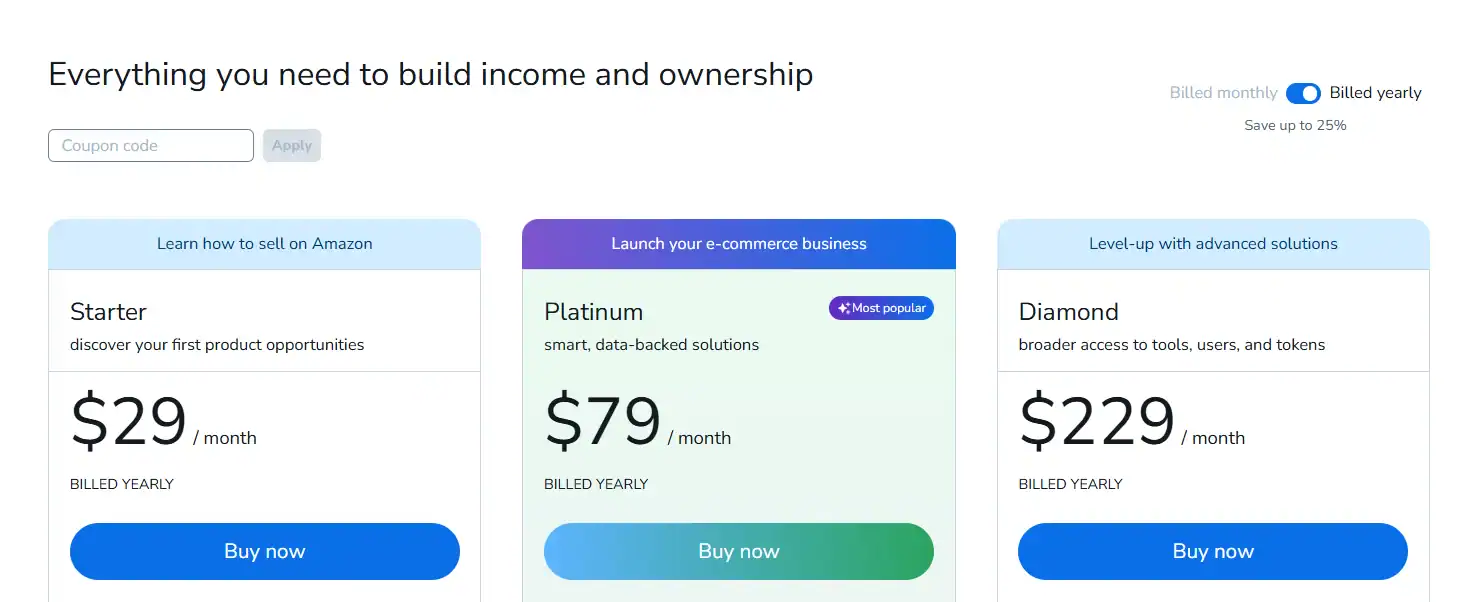1470x602 pixels.
Task: Click the Save up to 25% text
Action: pyautogui.click(x=1295, y=126)
